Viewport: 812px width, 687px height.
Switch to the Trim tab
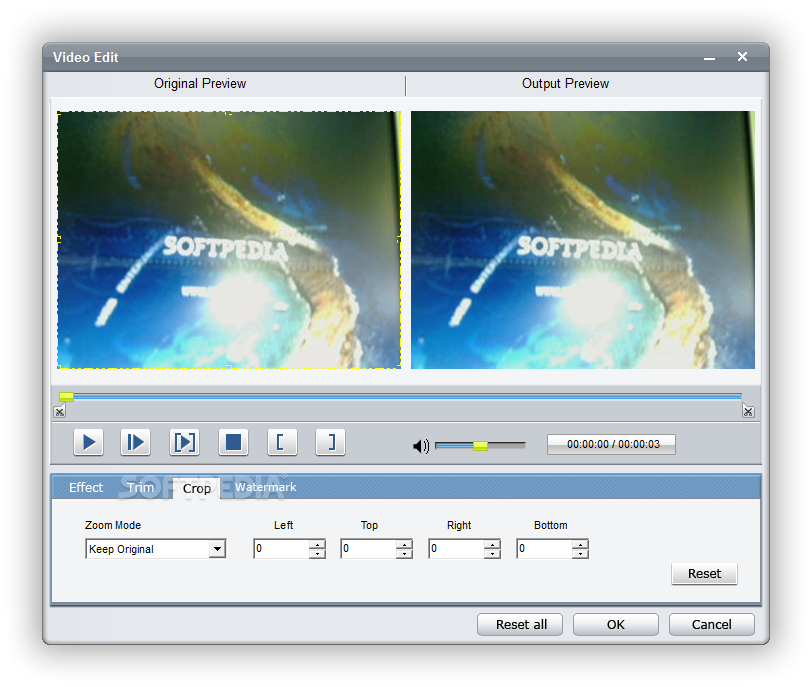(140, 488)
